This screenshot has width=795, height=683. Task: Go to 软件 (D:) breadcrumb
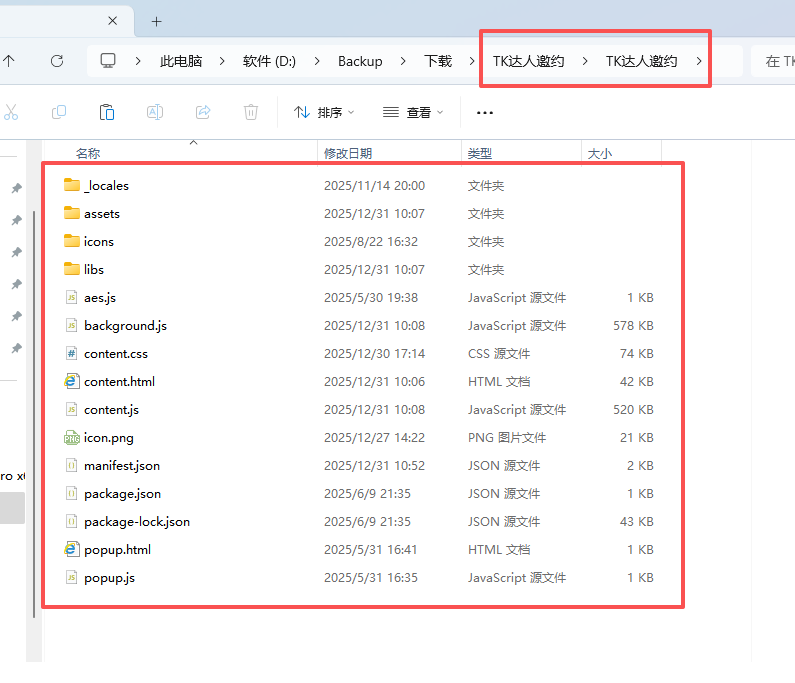(x=270, y=61)
